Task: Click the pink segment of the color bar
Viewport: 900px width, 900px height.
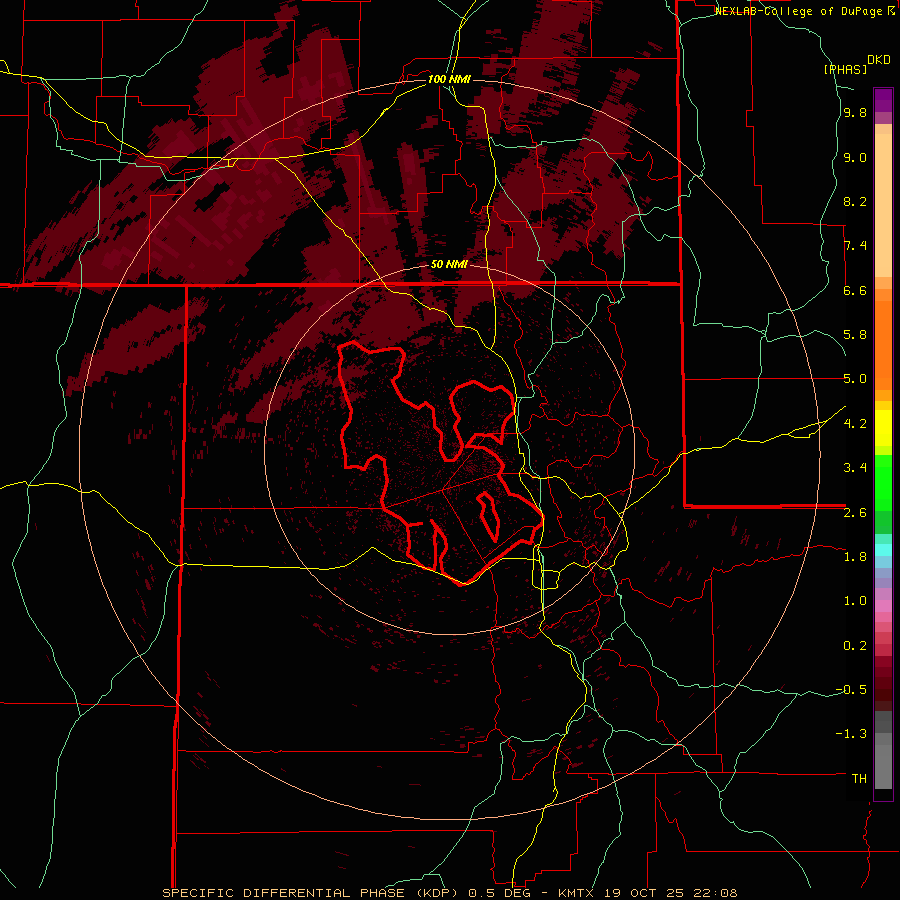Action: pos(883,606)
